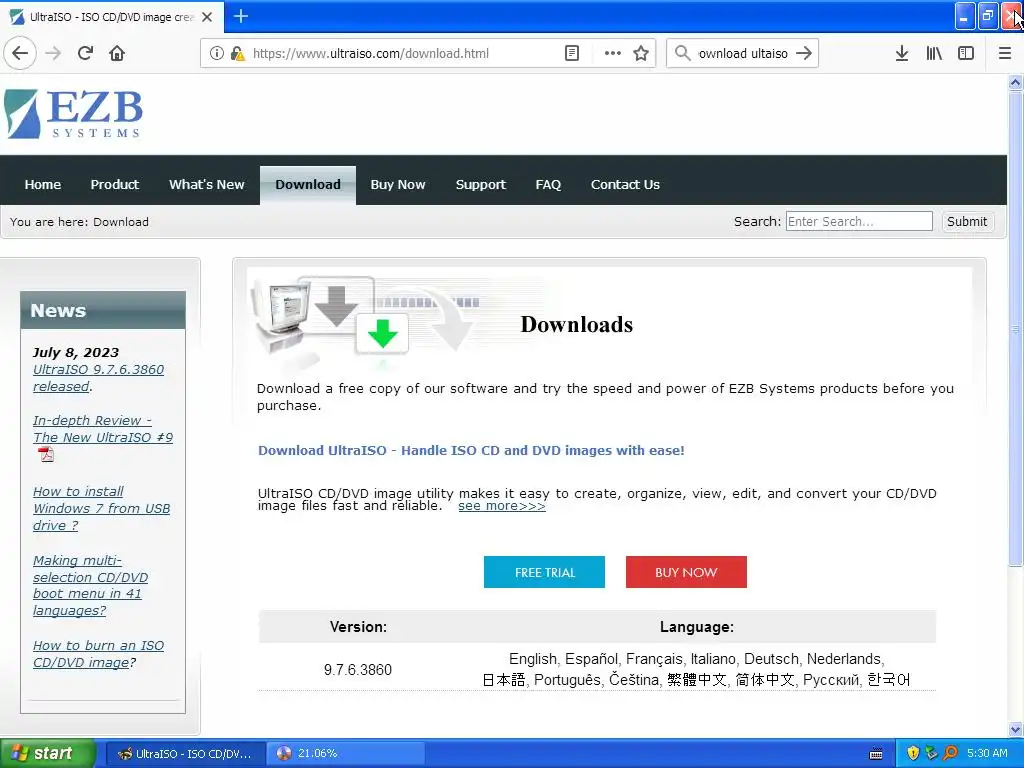Close the UltraISO browser tab
Image resolution: width=1024 pixels, height=768 pixels.
tap(207, 17)
